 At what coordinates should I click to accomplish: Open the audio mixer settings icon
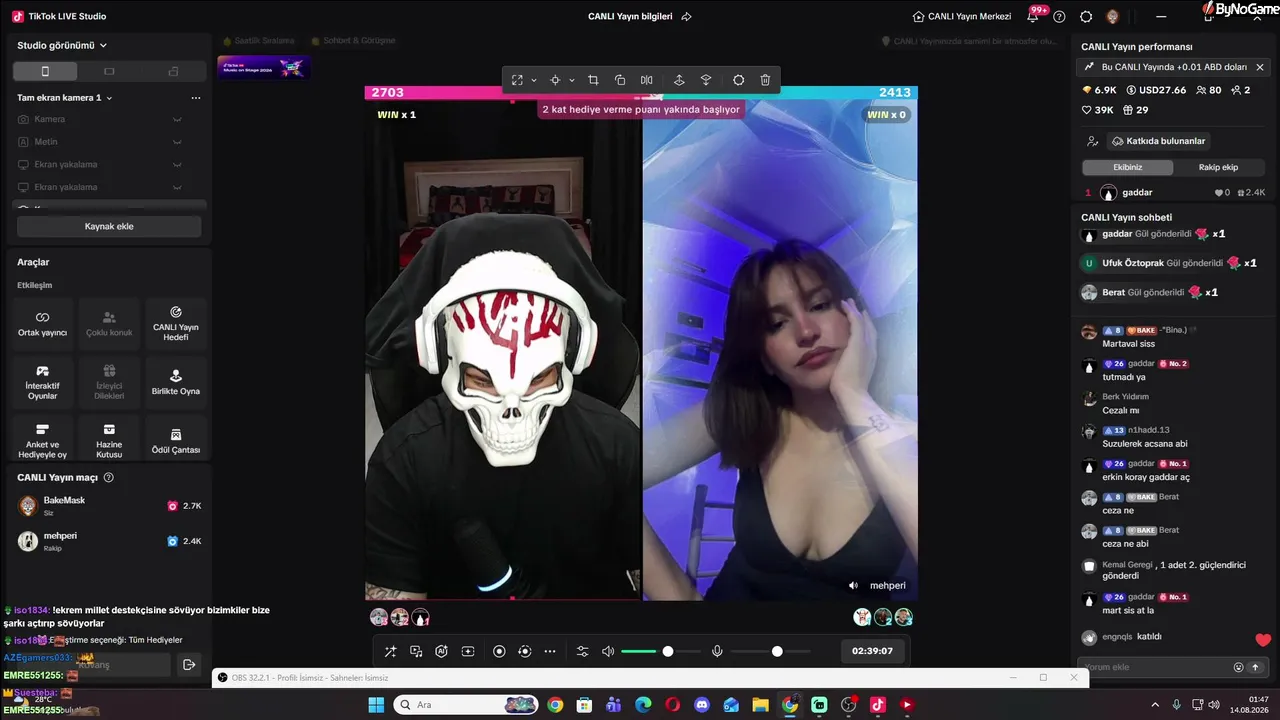click(583, 652)
